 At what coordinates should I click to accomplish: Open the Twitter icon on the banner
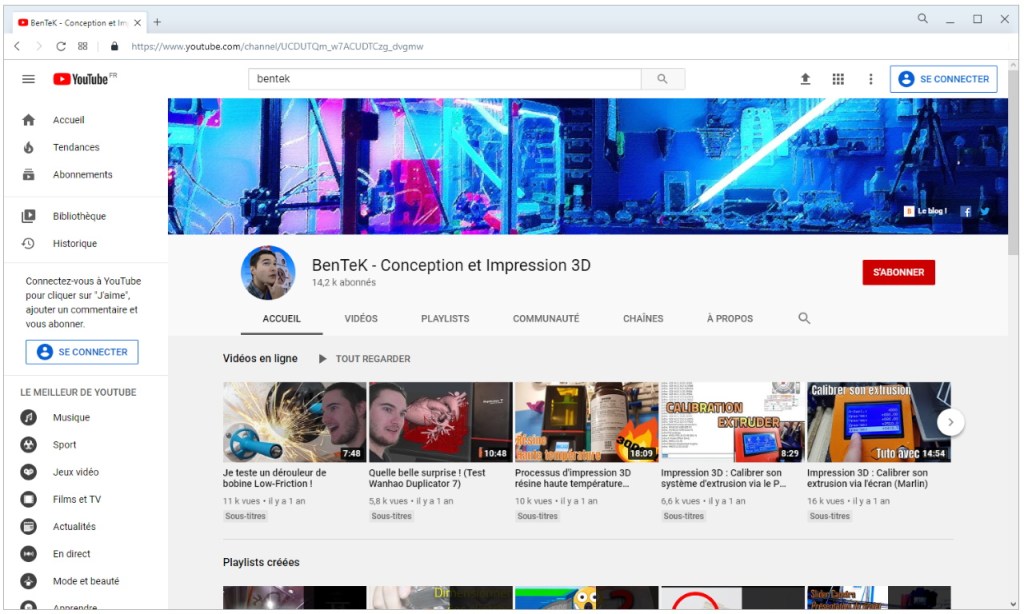click(x=984, y=211)
